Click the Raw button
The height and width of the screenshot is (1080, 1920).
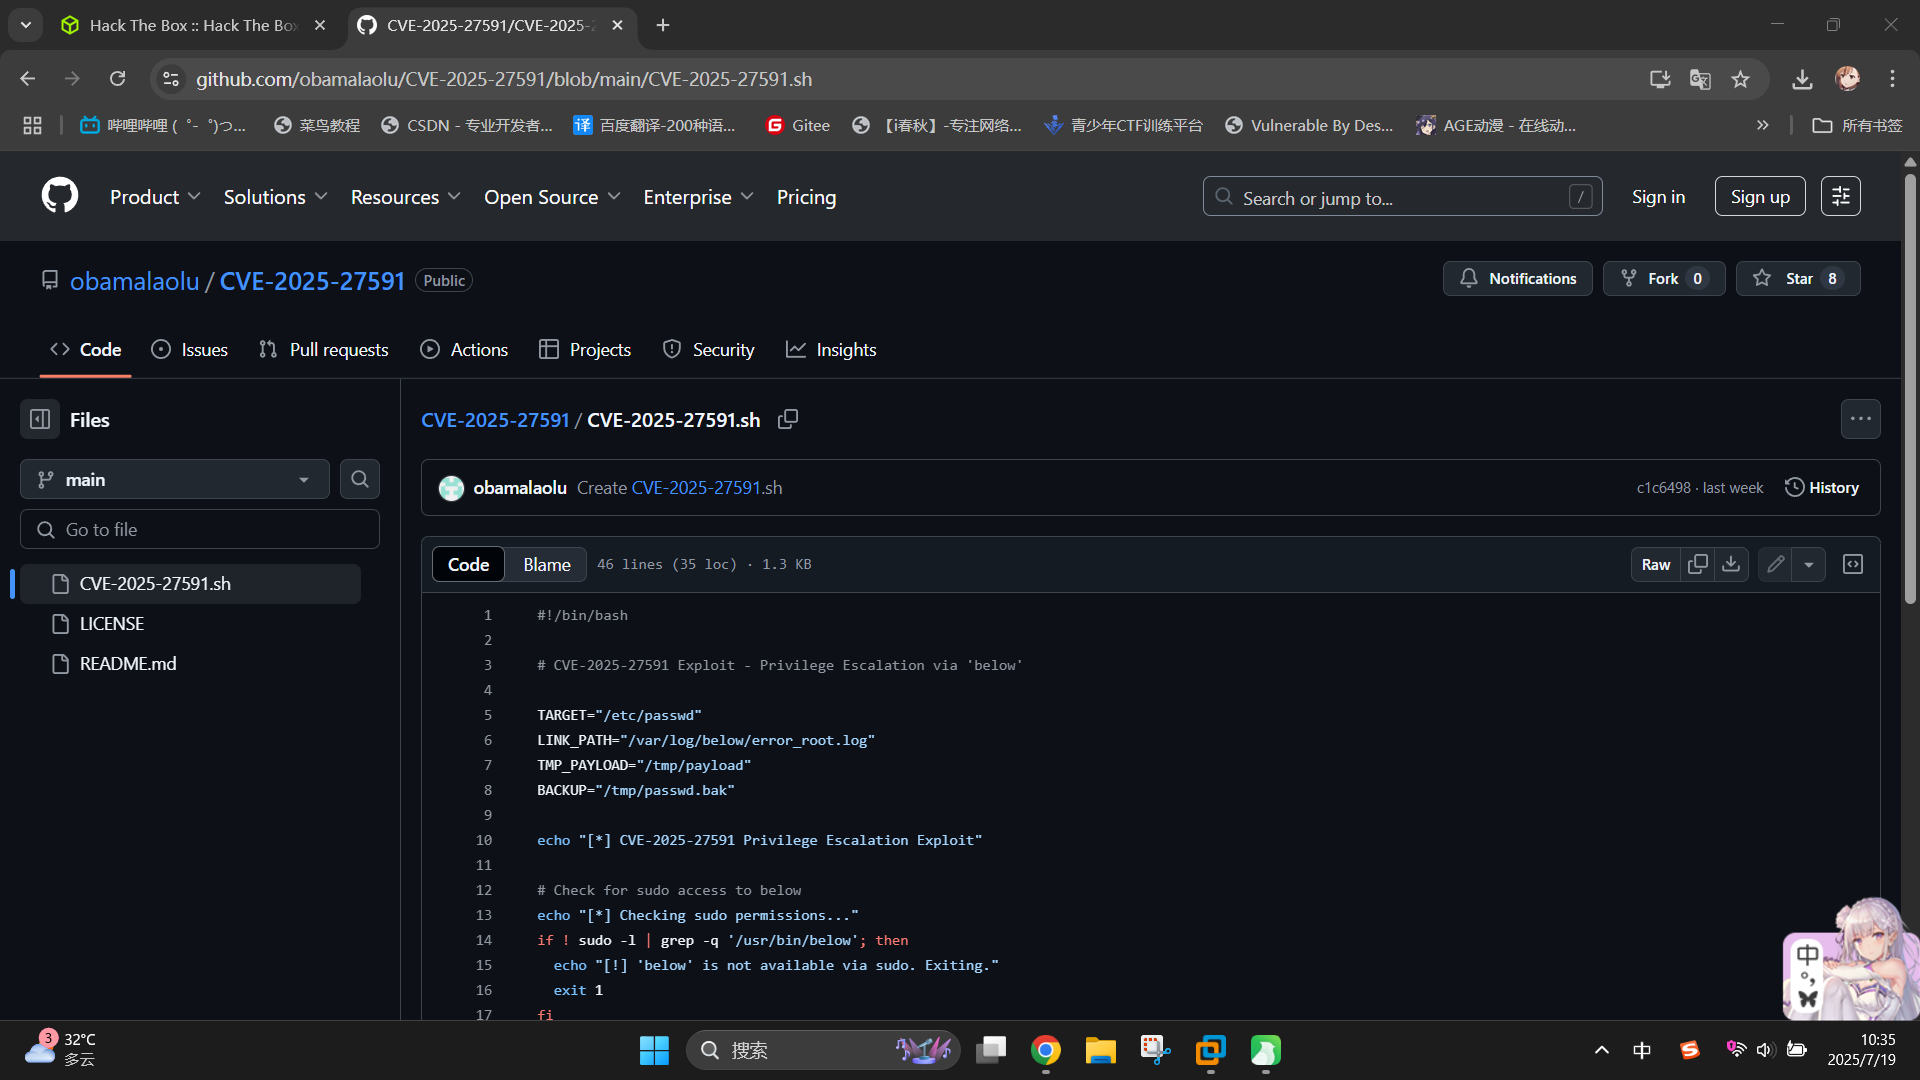[x=1655, y=565]
